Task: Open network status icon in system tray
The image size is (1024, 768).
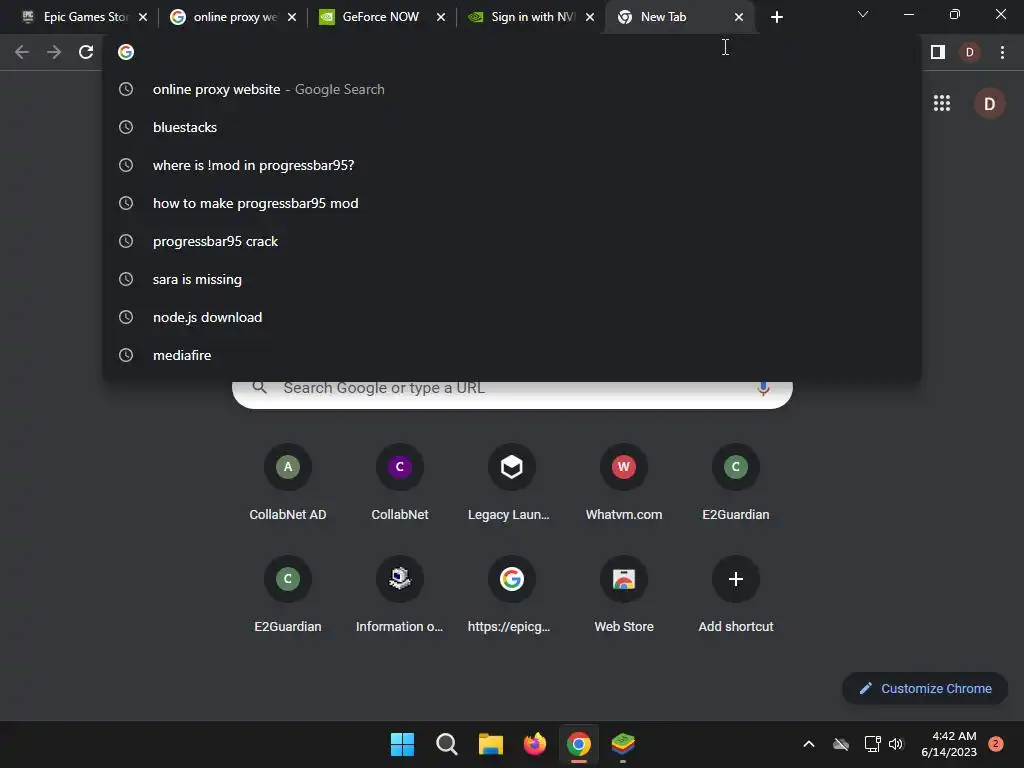Action: pos(872,744)
